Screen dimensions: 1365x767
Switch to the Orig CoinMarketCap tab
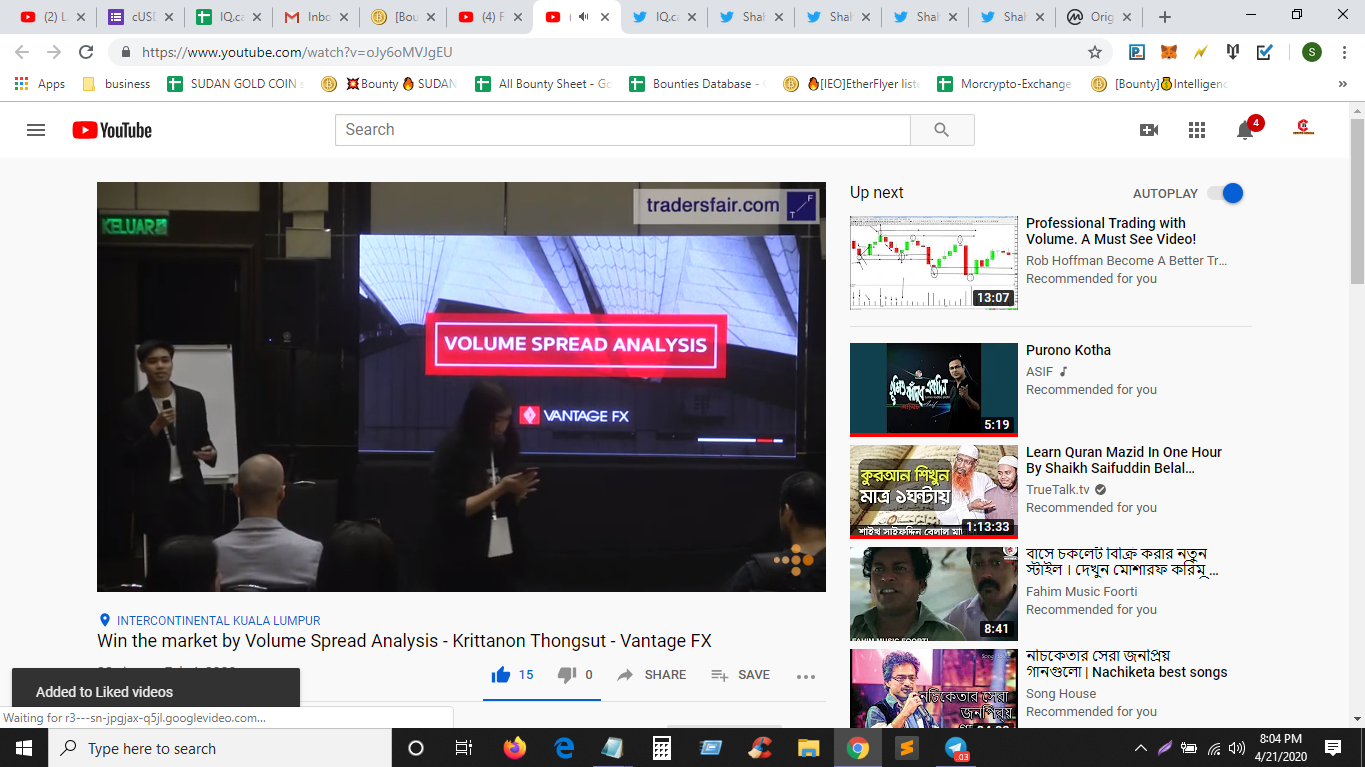pyautogui.click(x=1099, y=17)
